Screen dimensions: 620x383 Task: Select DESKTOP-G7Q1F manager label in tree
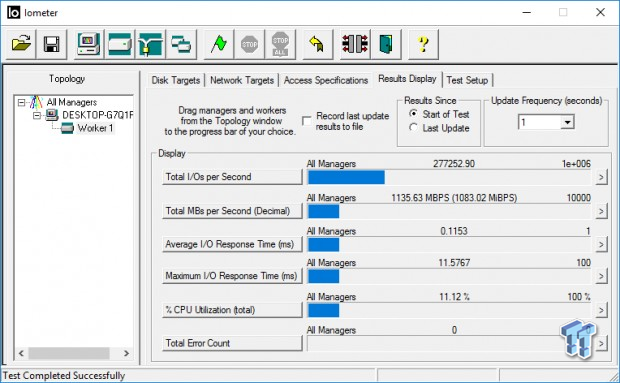98,115
